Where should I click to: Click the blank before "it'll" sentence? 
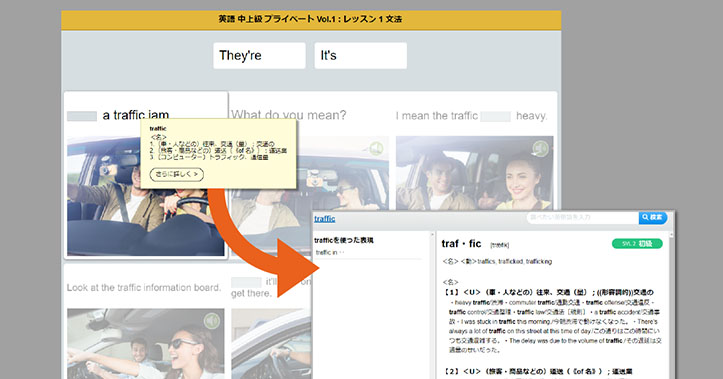[246, 282]
